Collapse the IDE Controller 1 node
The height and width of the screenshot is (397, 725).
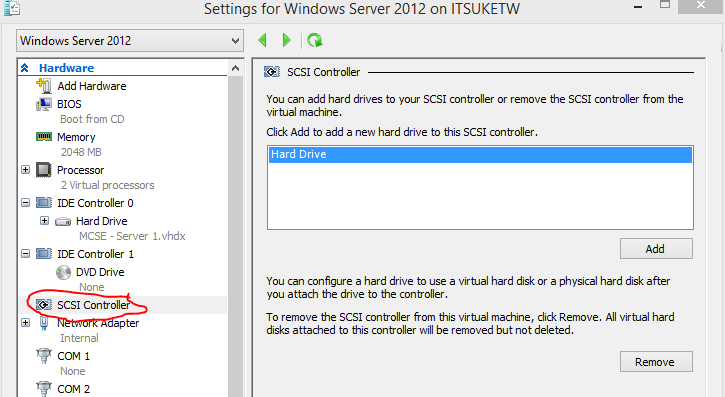click(25, 253)
